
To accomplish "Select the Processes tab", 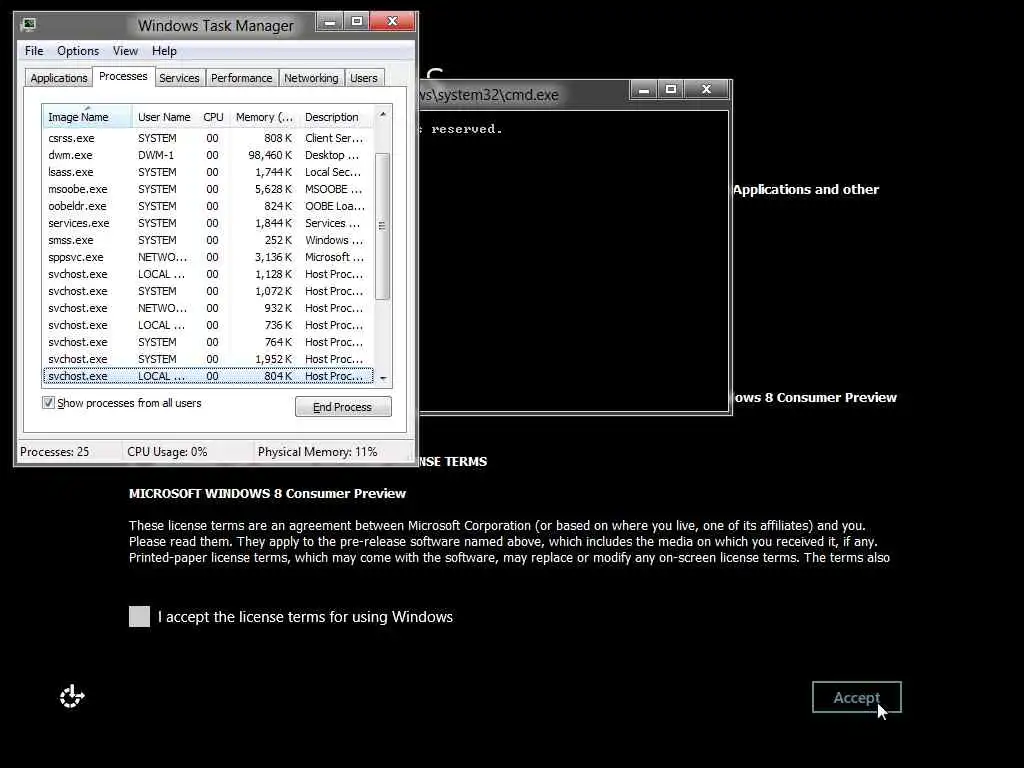I will coord(123,76).
